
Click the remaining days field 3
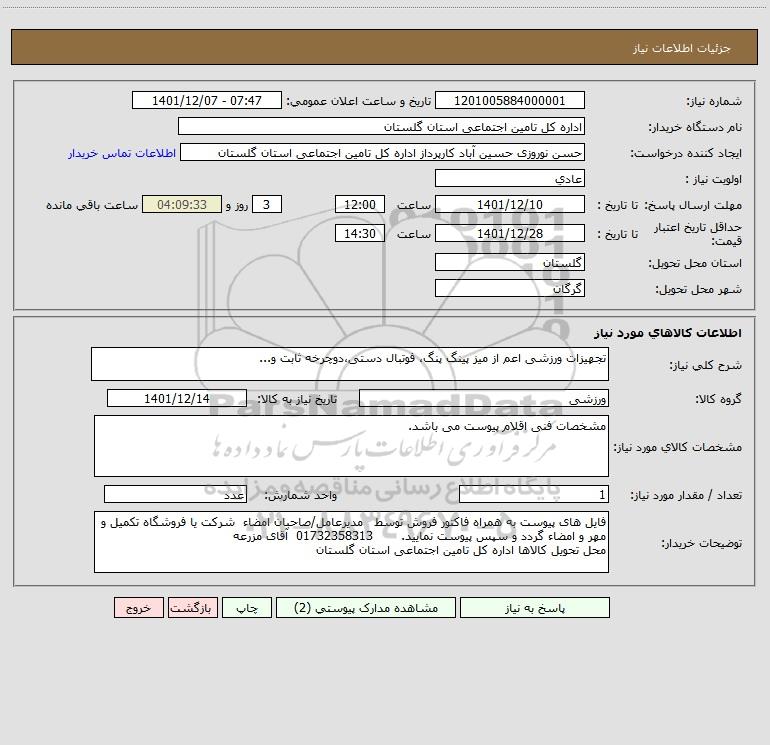tap(267, 204)
